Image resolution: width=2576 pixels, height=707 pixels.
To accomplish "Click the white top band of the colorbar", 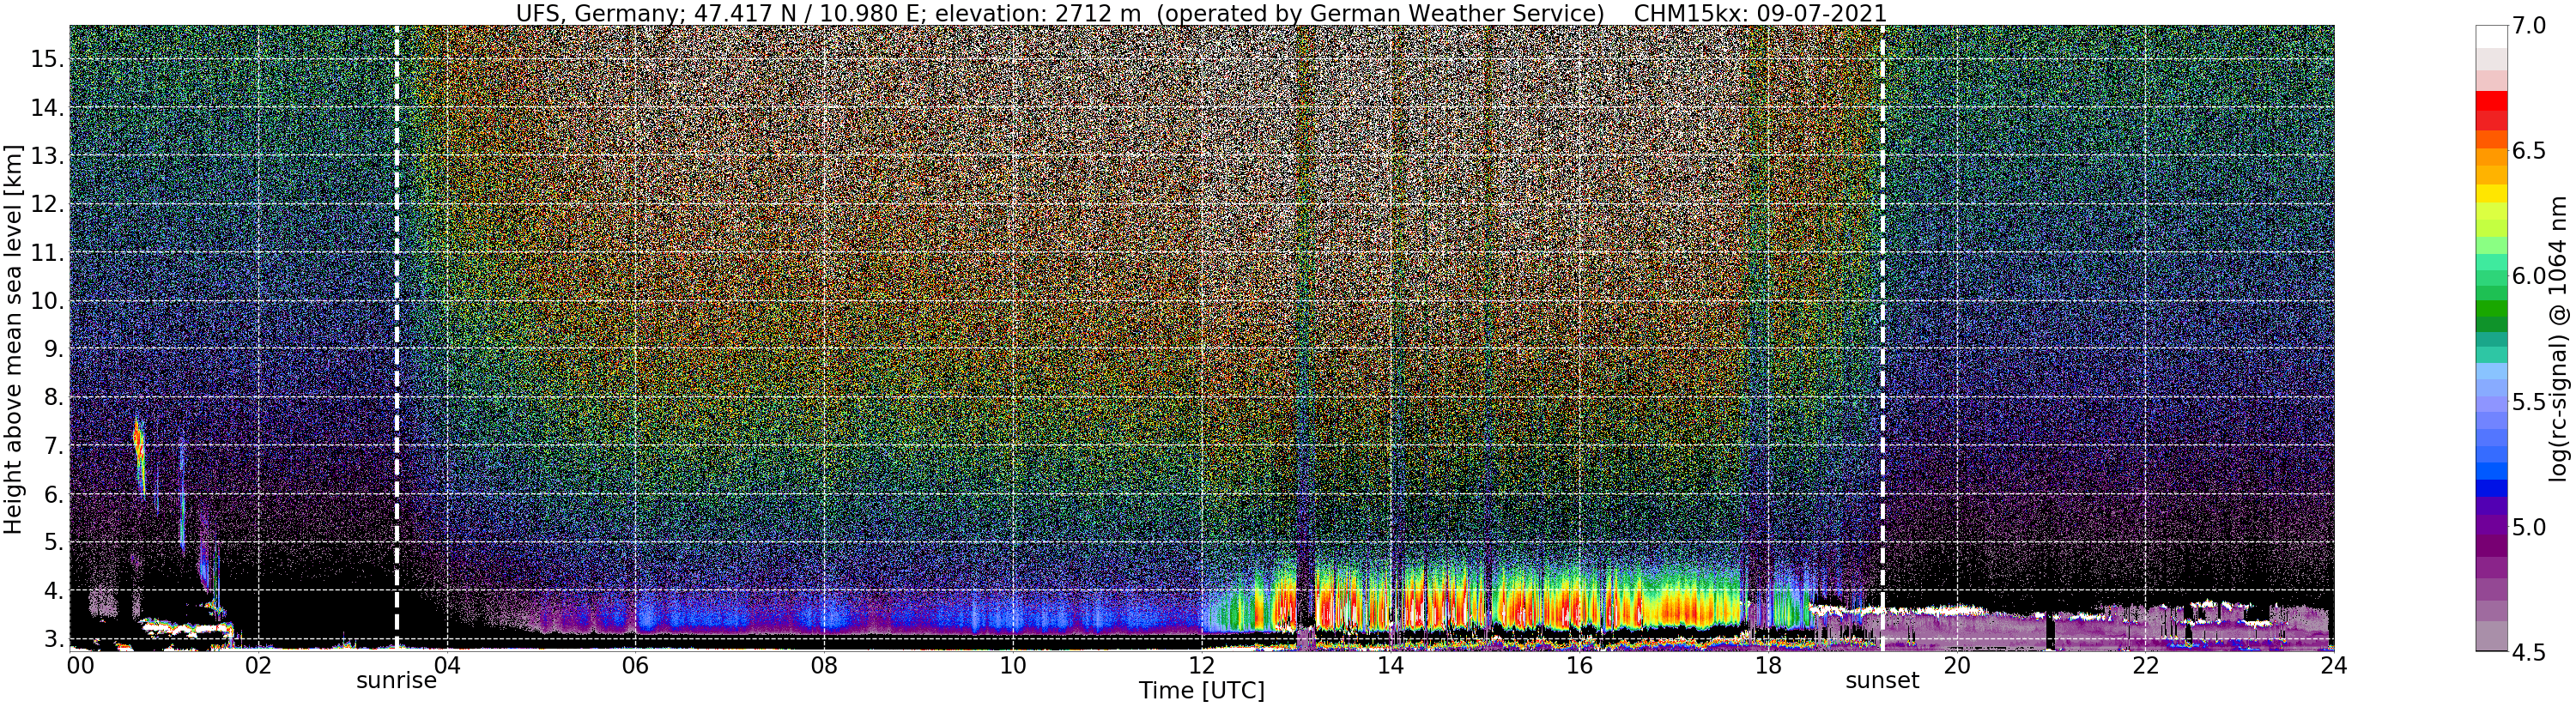I will coord(2491,37).
